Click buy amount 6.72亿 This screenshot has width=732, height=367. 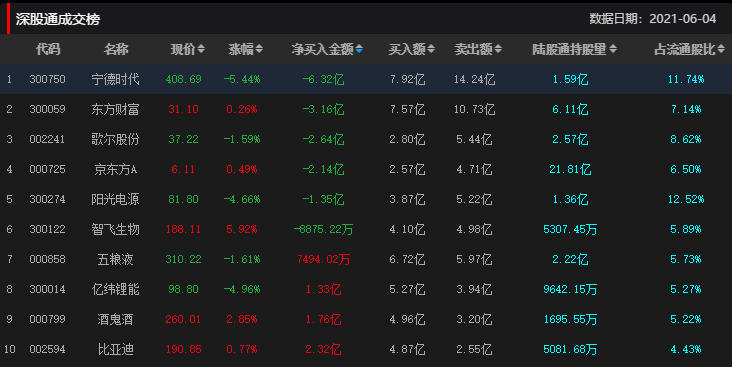tap(407, 259)
